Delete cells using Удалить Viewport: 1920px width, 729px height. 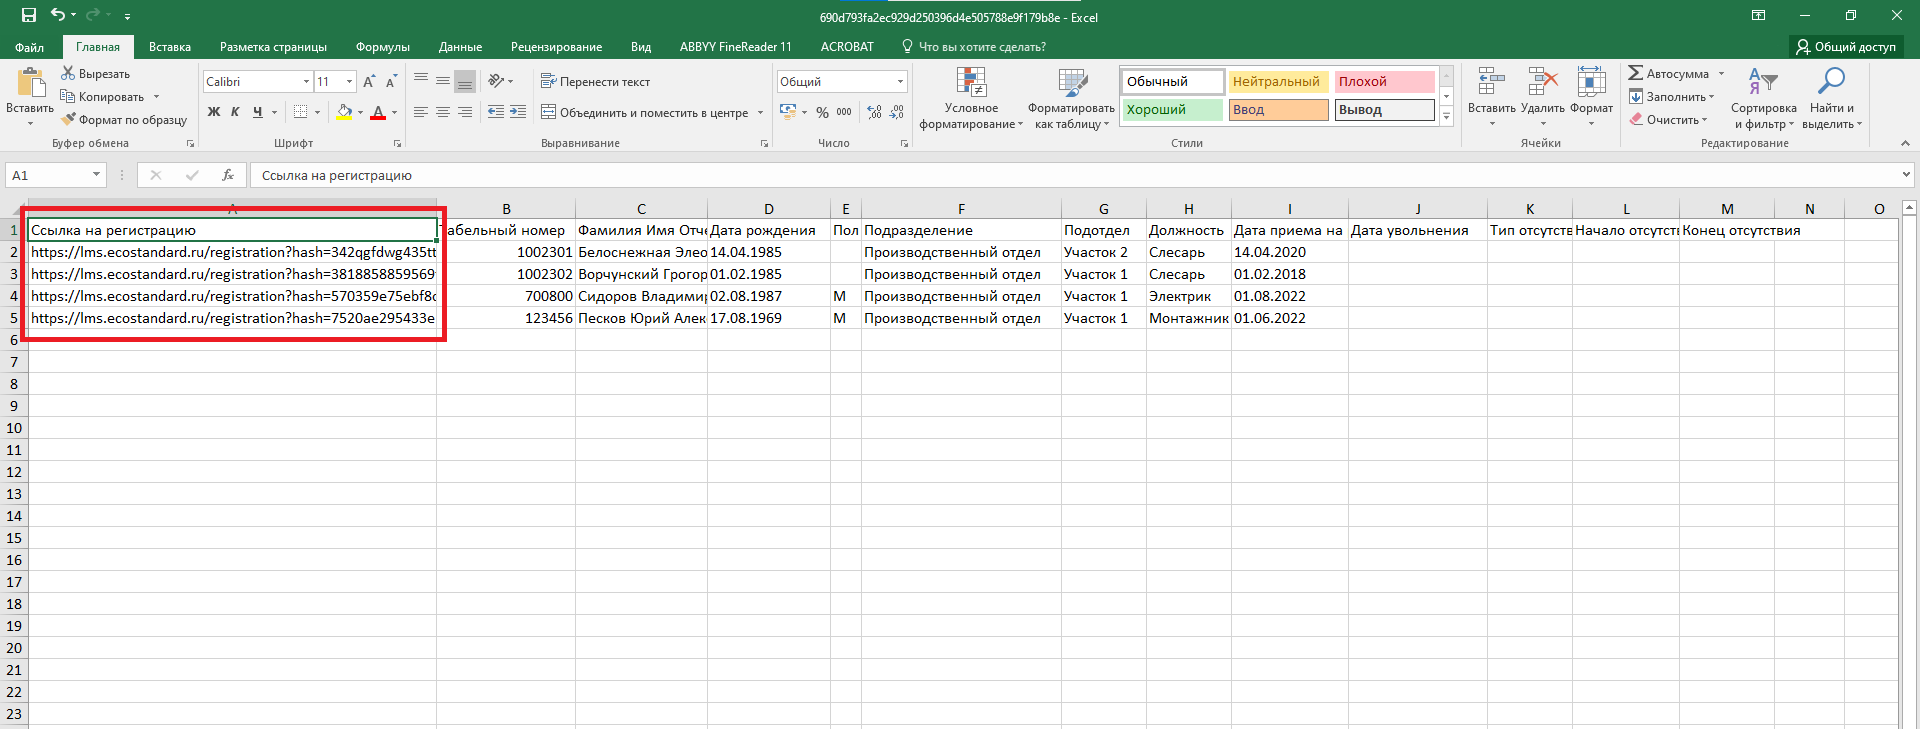(1543, 96)
